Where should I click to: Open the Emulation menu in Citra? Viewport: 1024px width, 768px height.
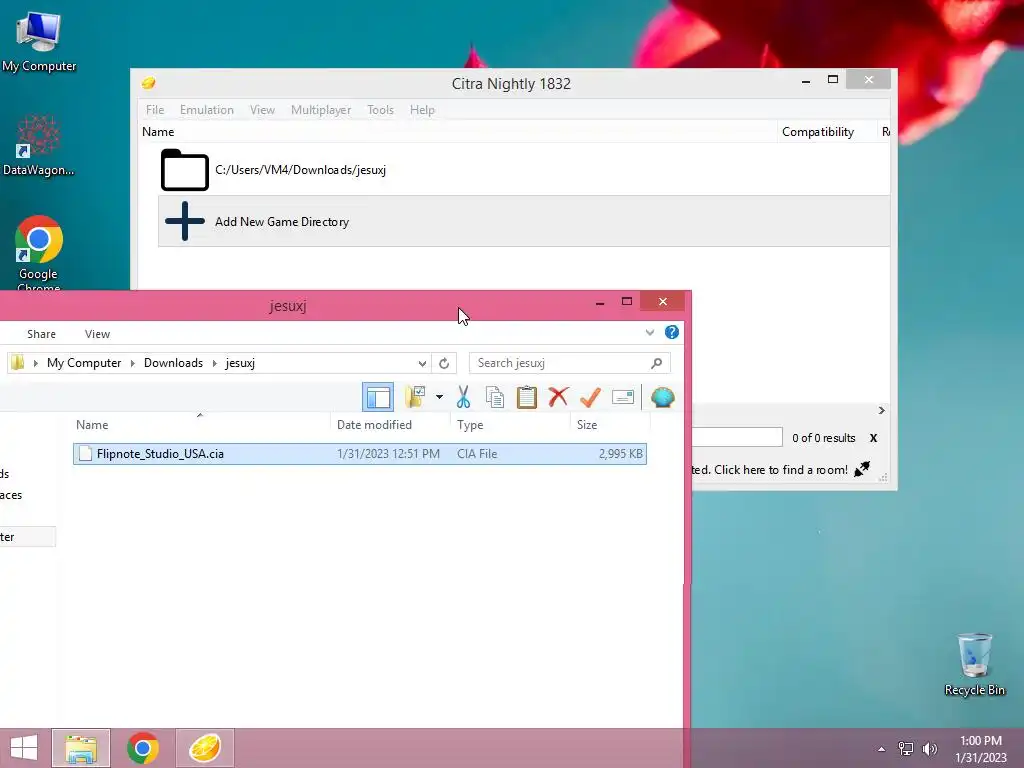tap(206, 110)
